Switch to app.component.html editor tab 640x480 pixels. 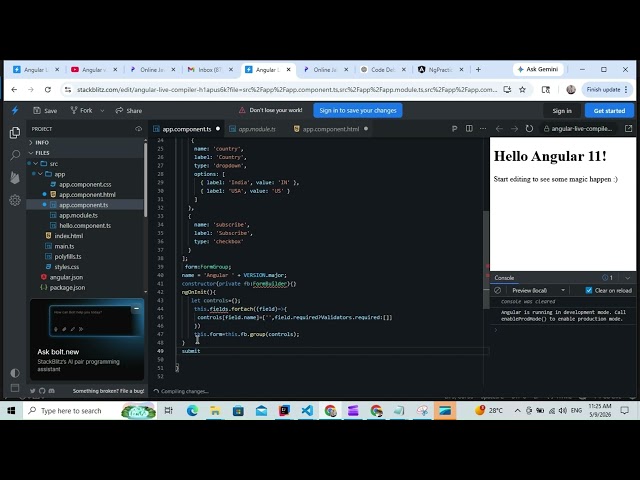point(331,129)
